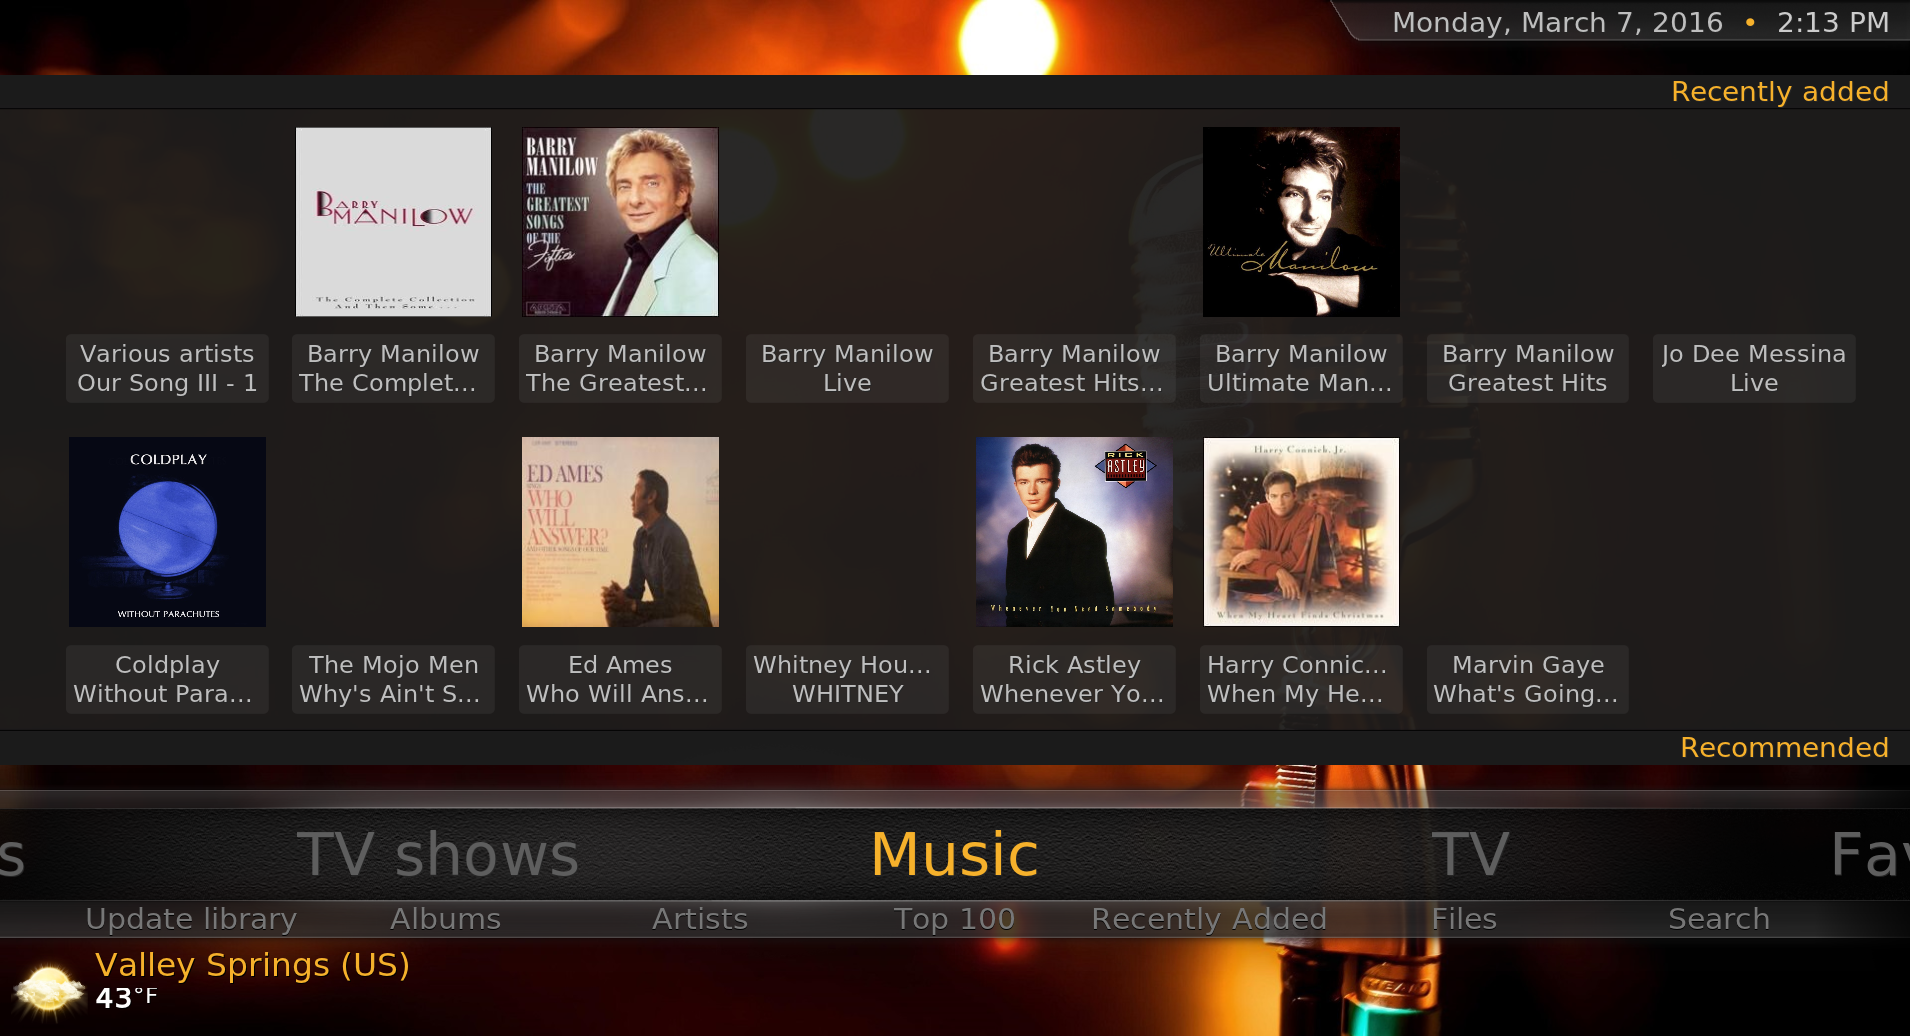Image resolution: width=1910 pixels, height=1036 pixels.
Task: Select Marvin Gaye What's Going... album
Action: (x=1528, y=679)
